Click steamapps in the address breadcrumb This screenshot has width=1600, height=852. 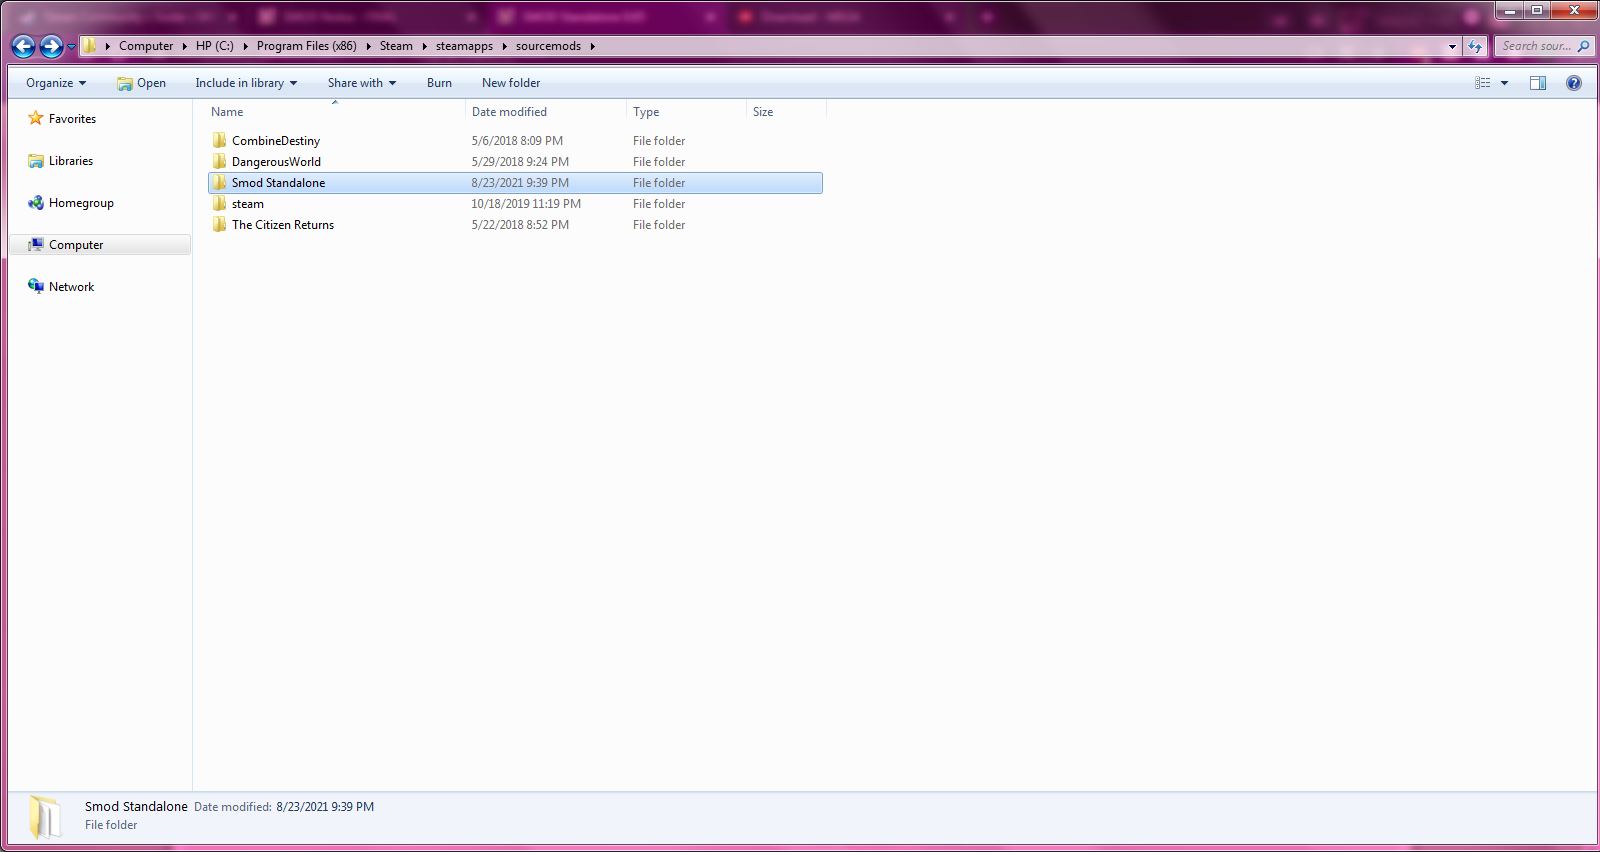point(464,46)
